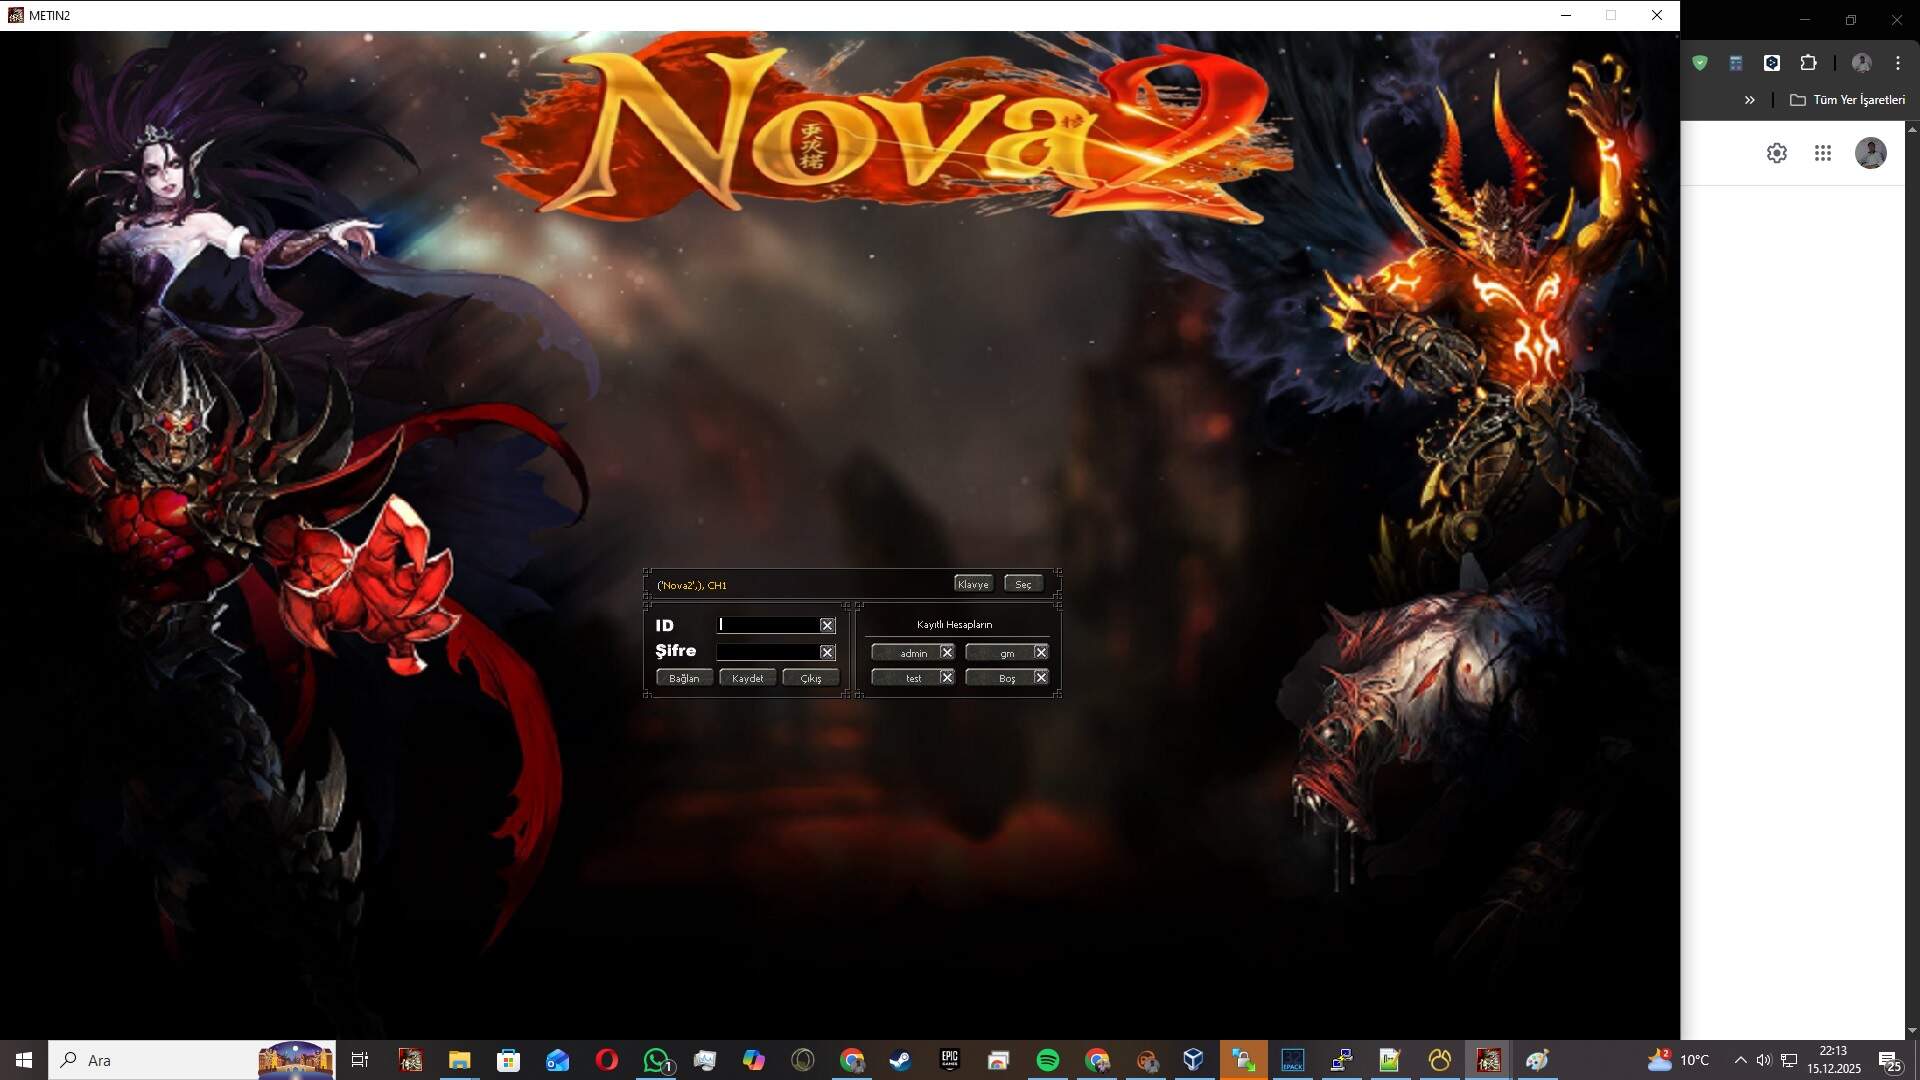Open the Klavye on-screen keyboard
The height and width of the screenshot is (1080, 1920).
click(972, 583)
